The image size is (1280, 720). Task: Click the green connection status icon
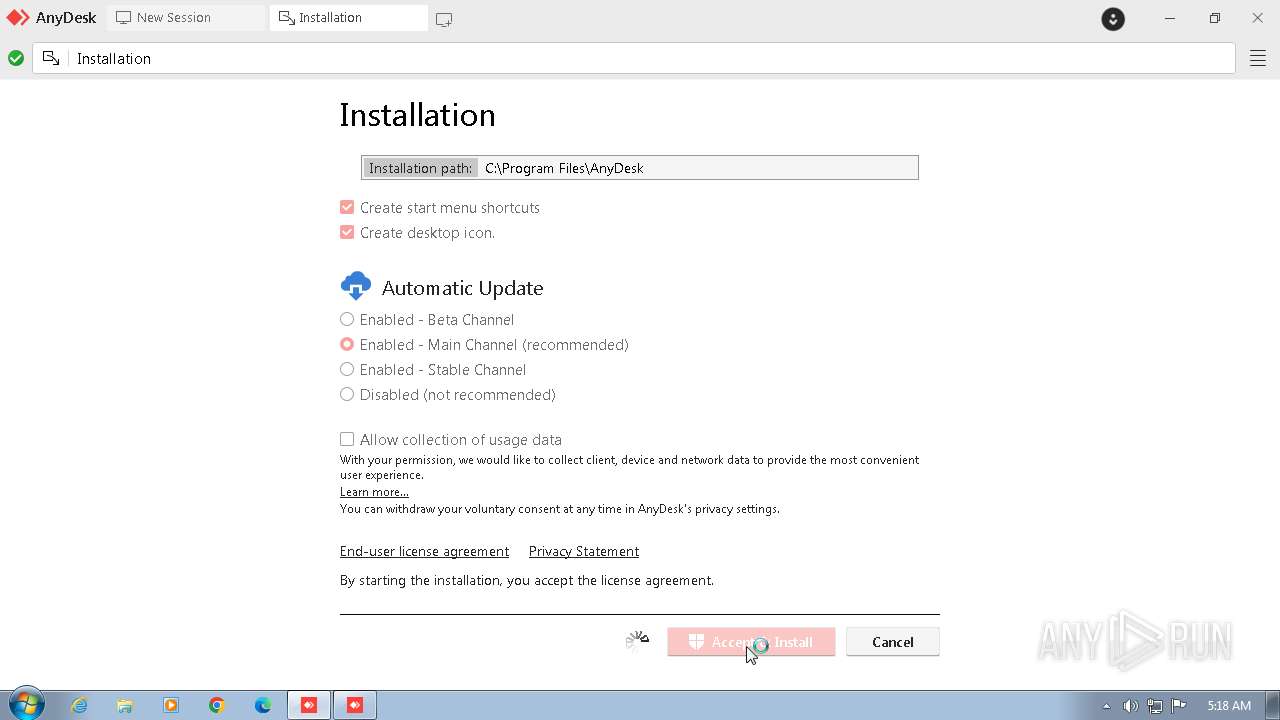click(x=16, y=59)
